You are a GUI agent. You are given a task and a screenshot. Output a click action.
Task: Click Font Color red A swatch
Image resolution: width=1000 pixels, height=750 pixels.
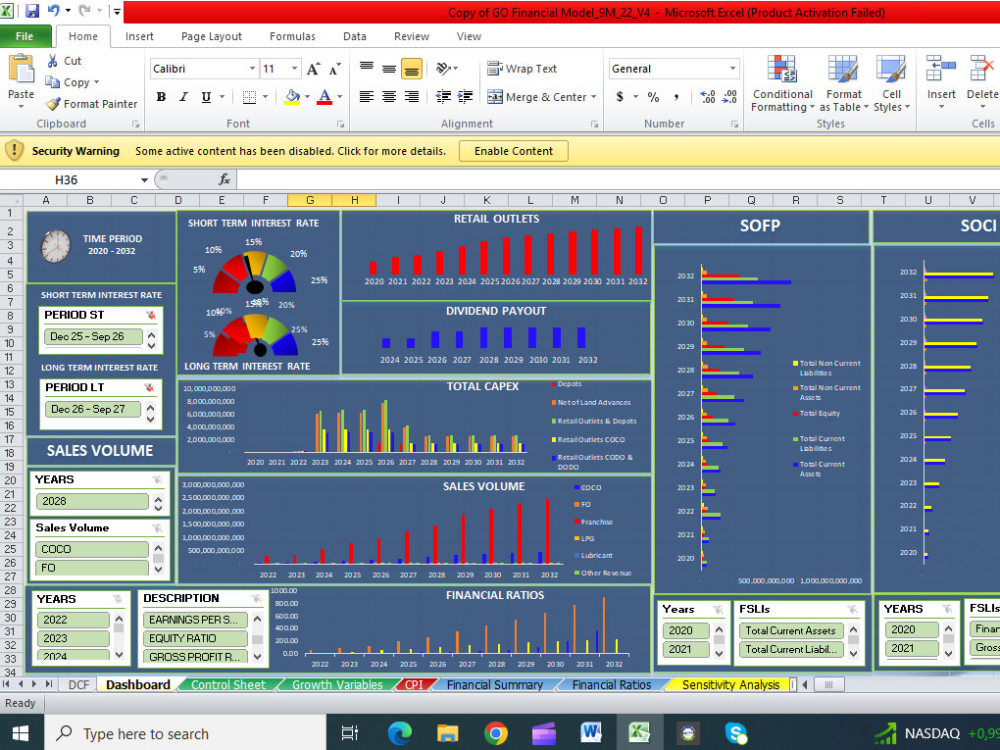tap(324, 97)
